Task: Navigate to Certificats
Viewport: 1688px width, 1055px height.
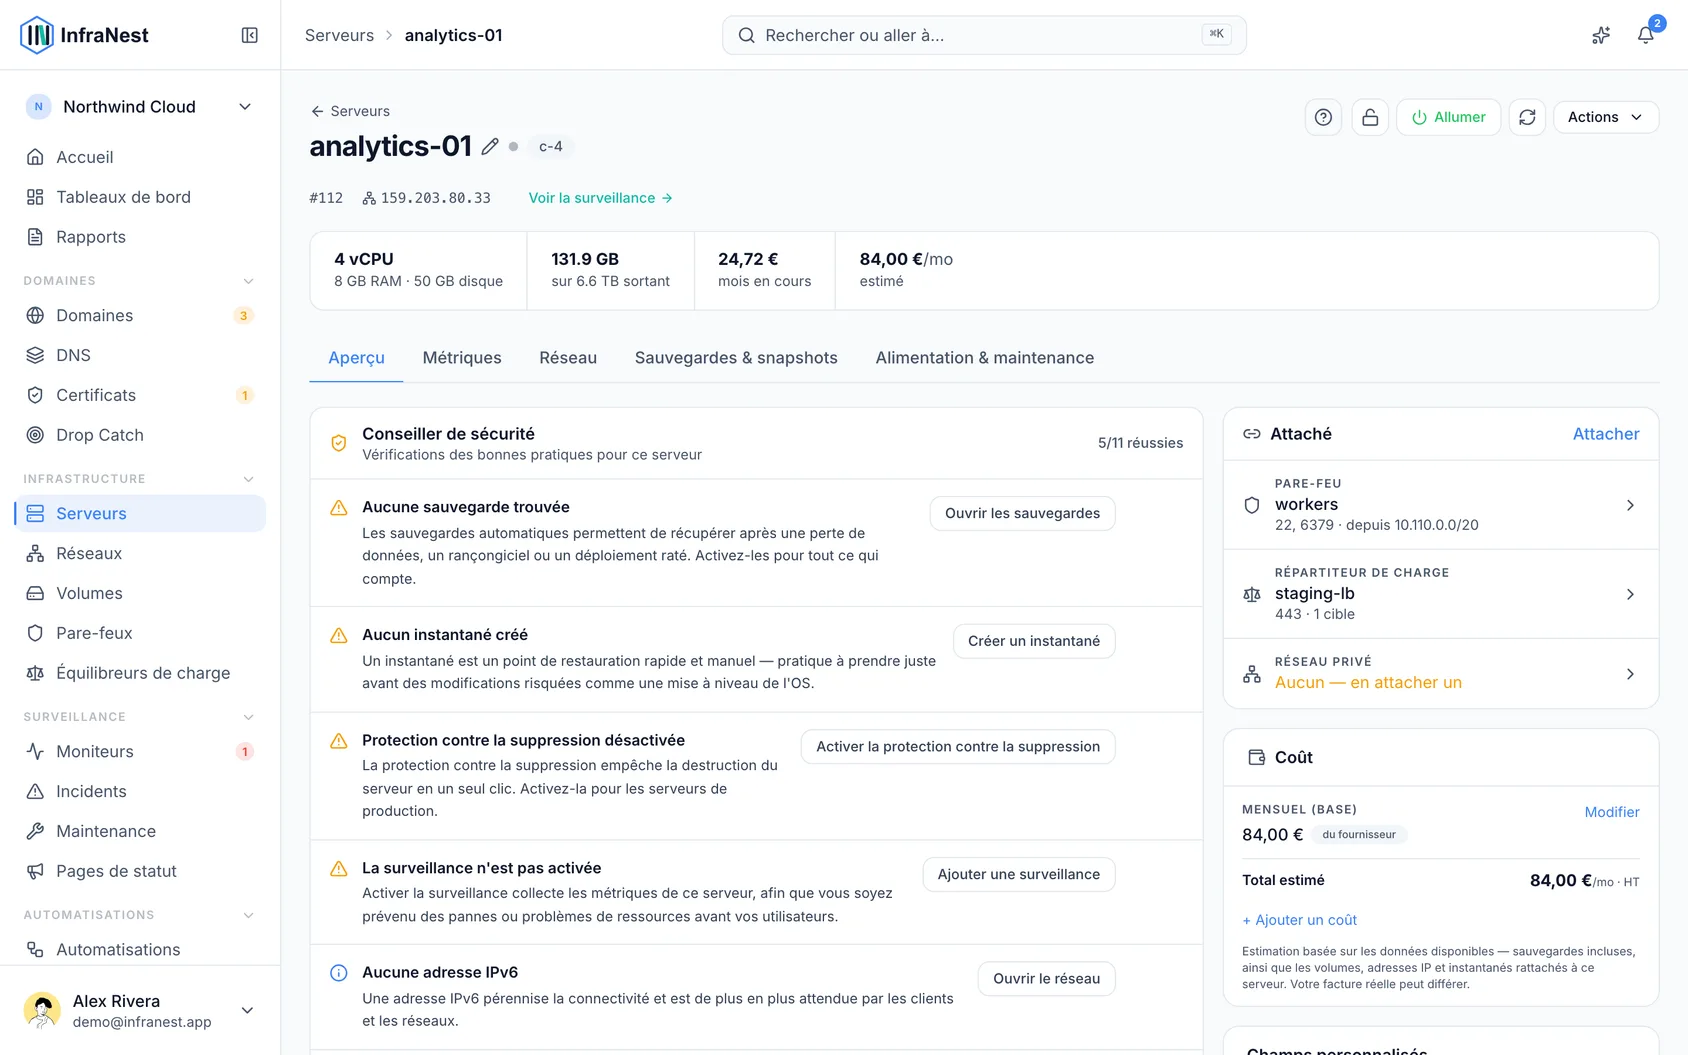Action: click(x=140, y=395)
